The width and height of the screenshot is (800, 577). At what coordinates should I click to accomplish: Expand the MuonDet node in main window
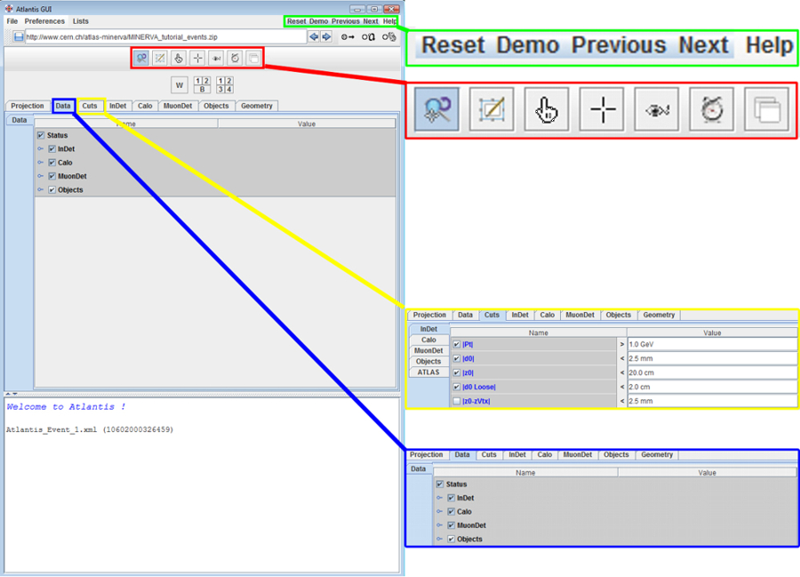tap(41, 176)
